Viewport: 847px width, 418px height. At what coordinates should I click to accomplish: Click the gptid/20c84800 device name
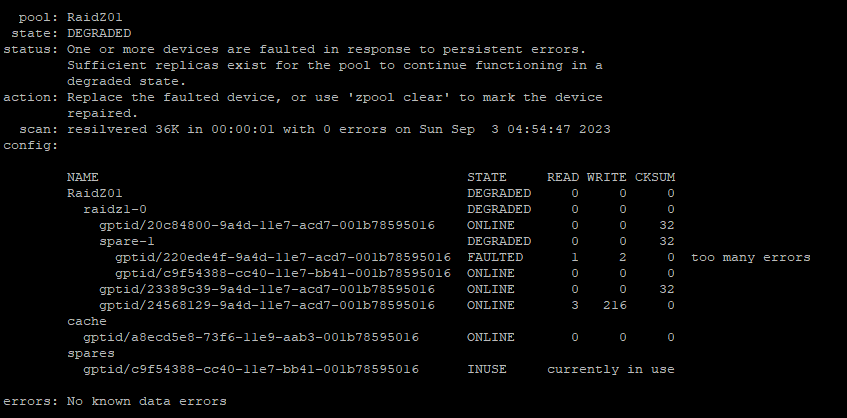[x=267, y=225]
